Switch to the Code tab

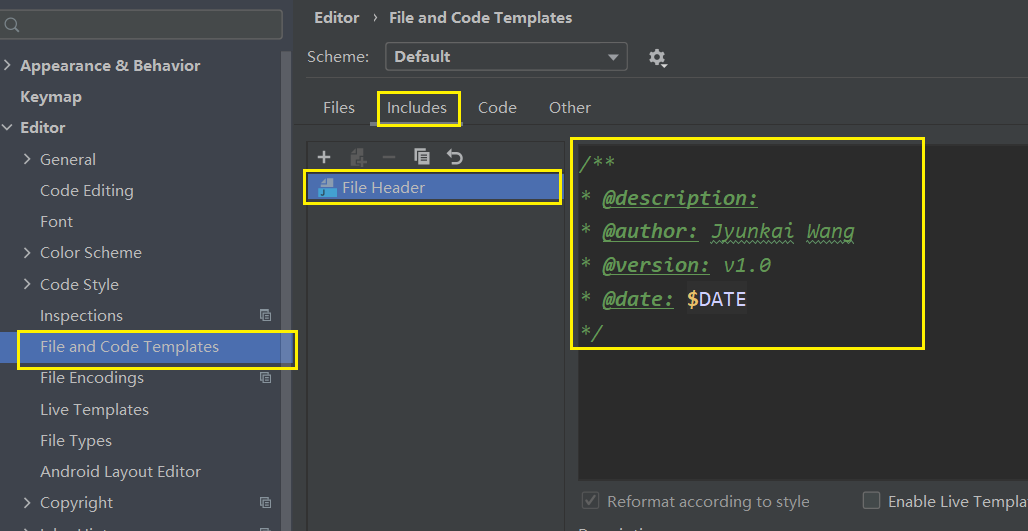497,108
